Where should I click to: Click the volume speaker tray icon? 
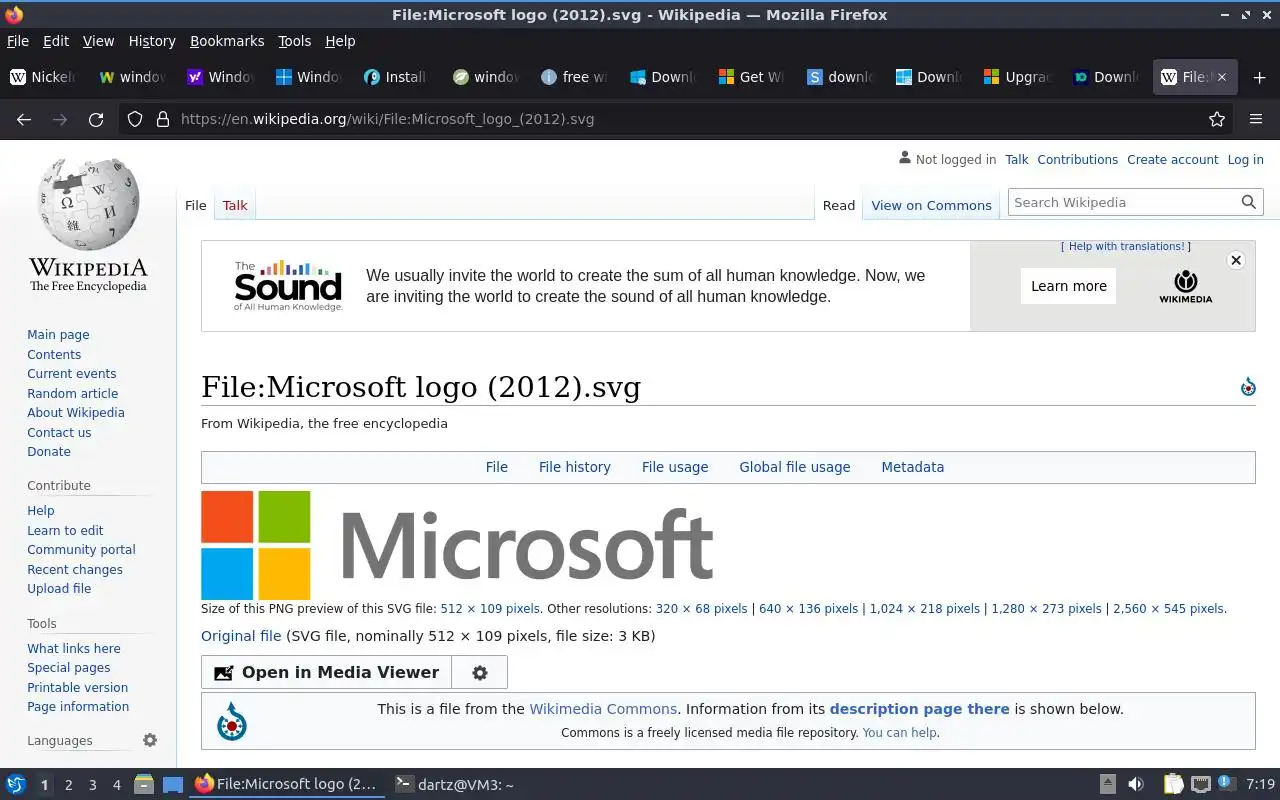[1136, 784]
